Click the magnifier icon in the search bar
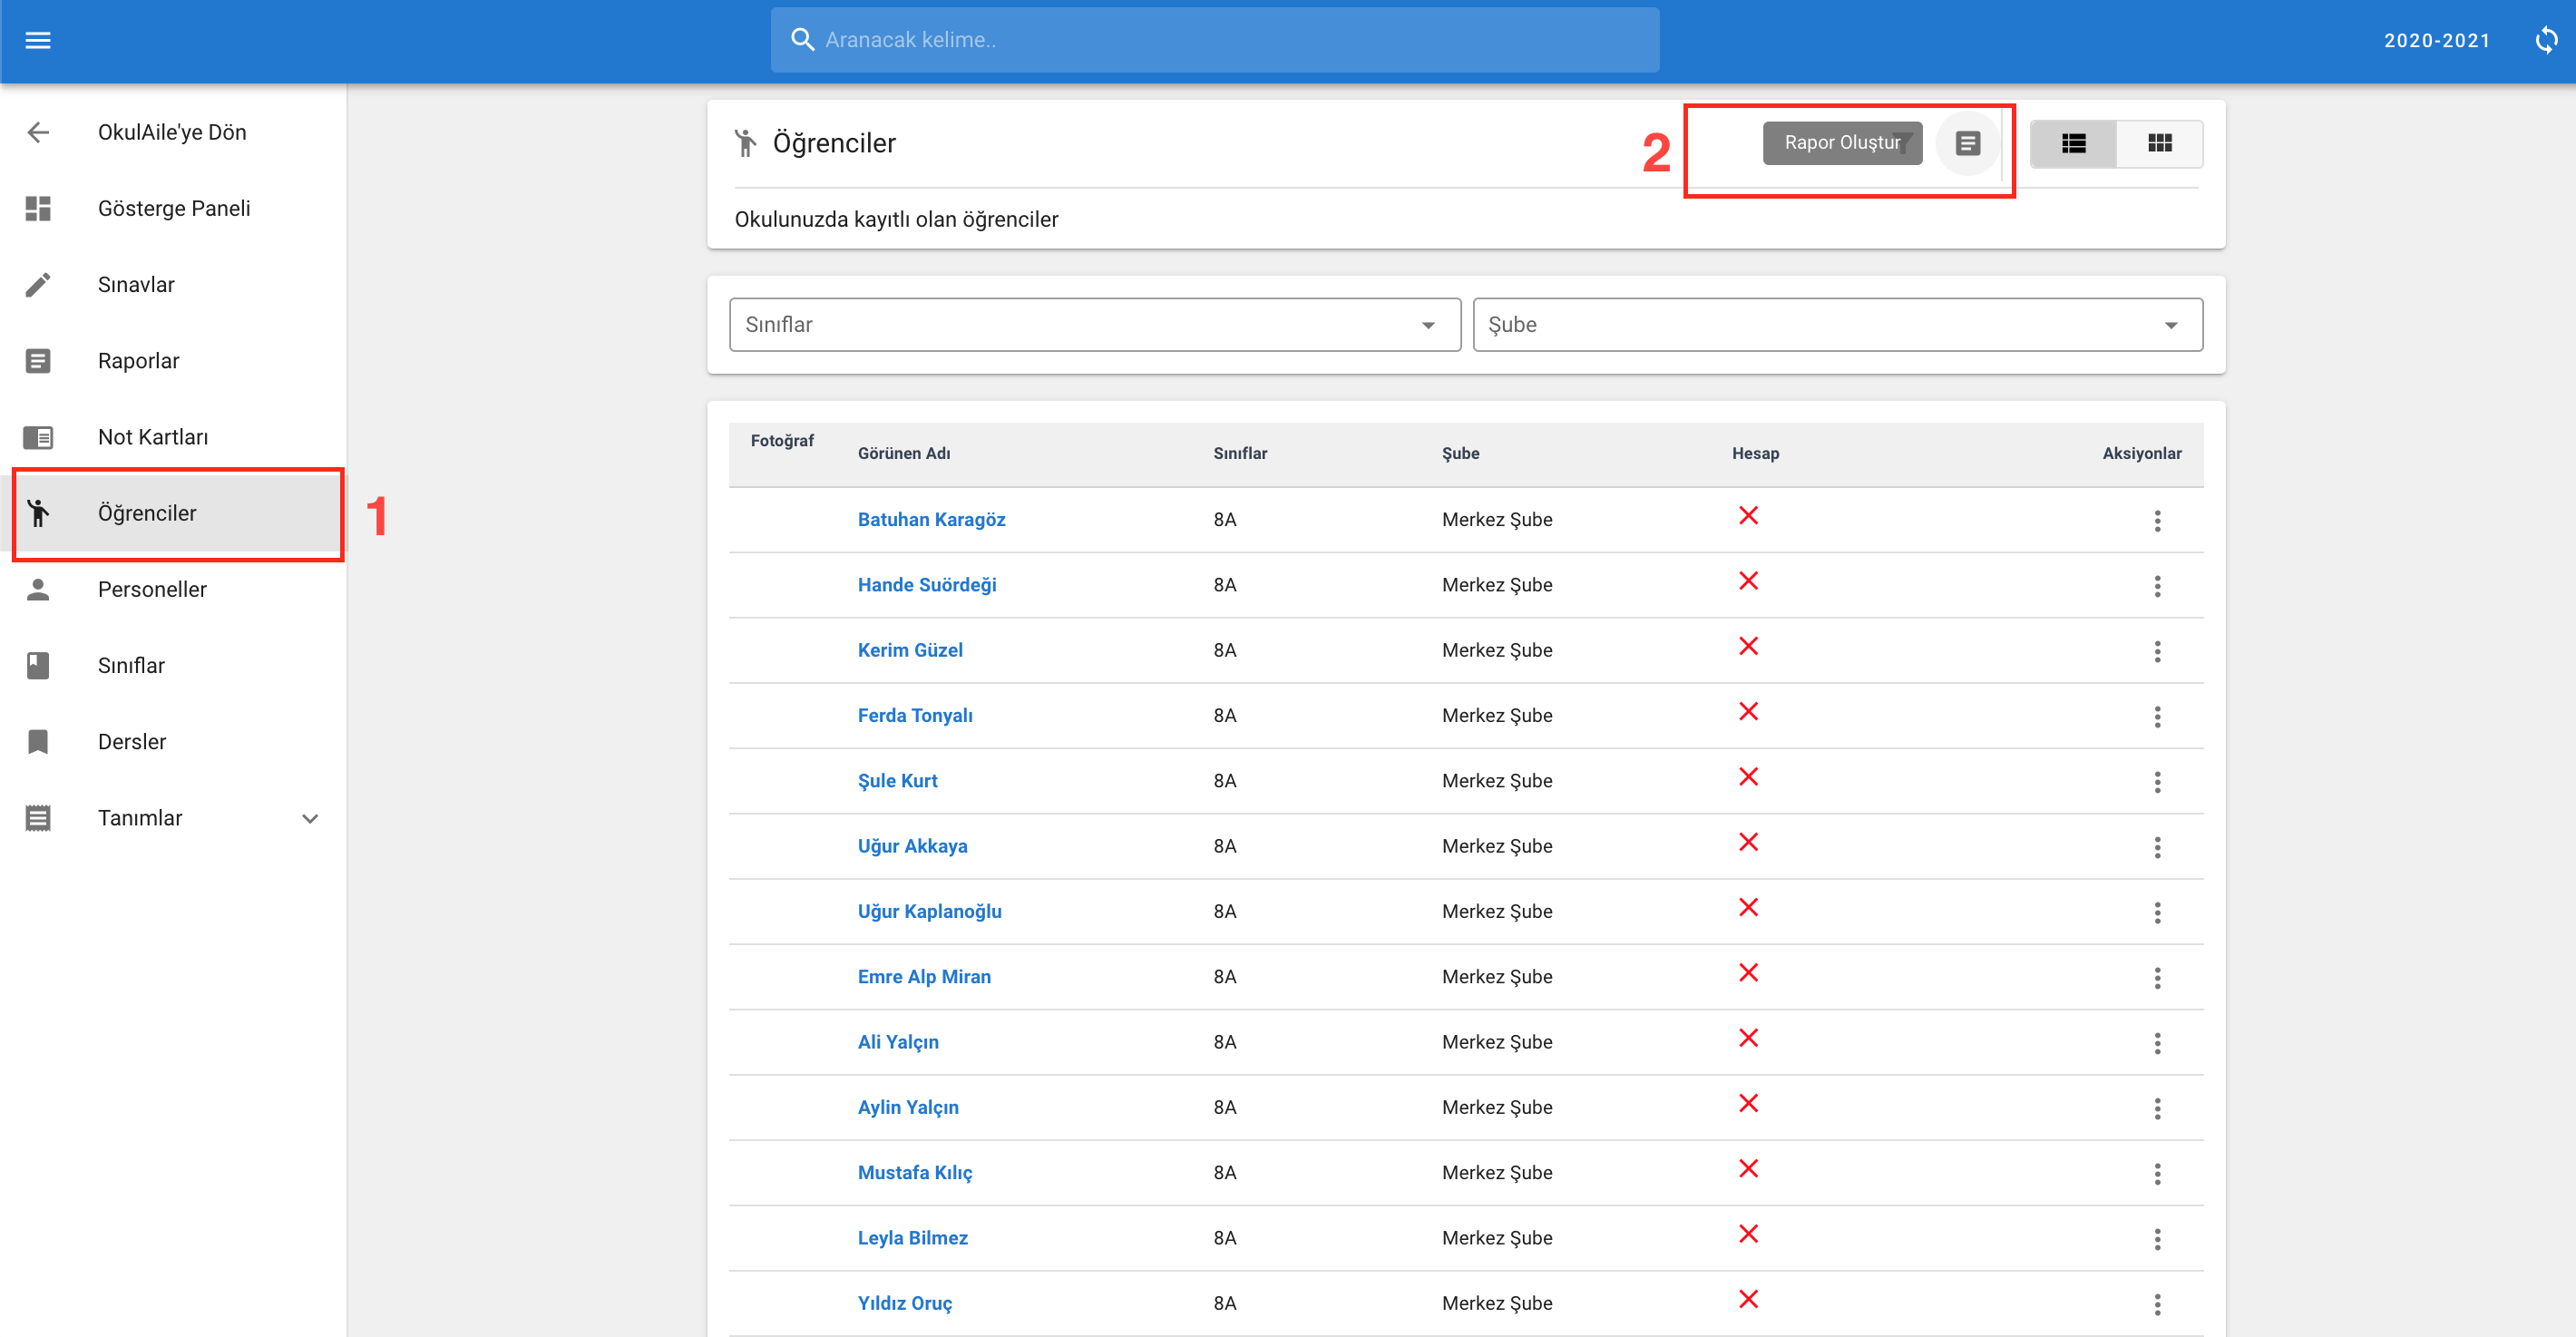The image size is (2576, 1337). point(802,40)
